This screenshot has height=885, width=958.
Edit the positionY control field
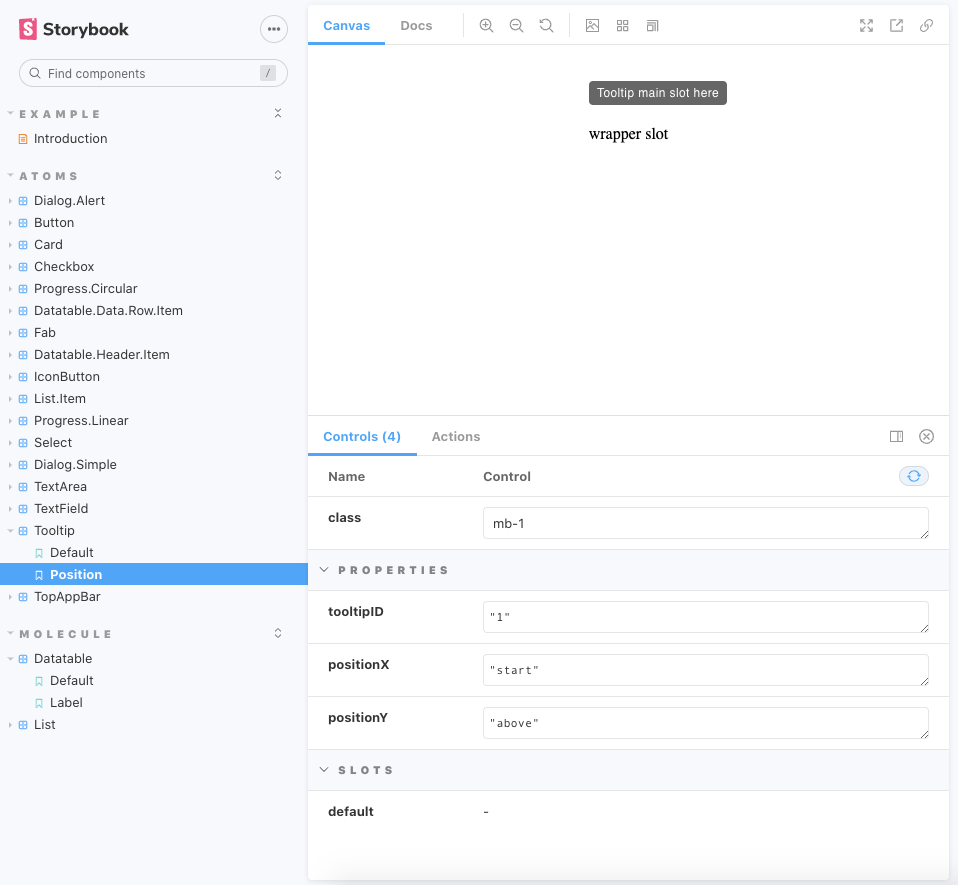[x=706, y=723]
